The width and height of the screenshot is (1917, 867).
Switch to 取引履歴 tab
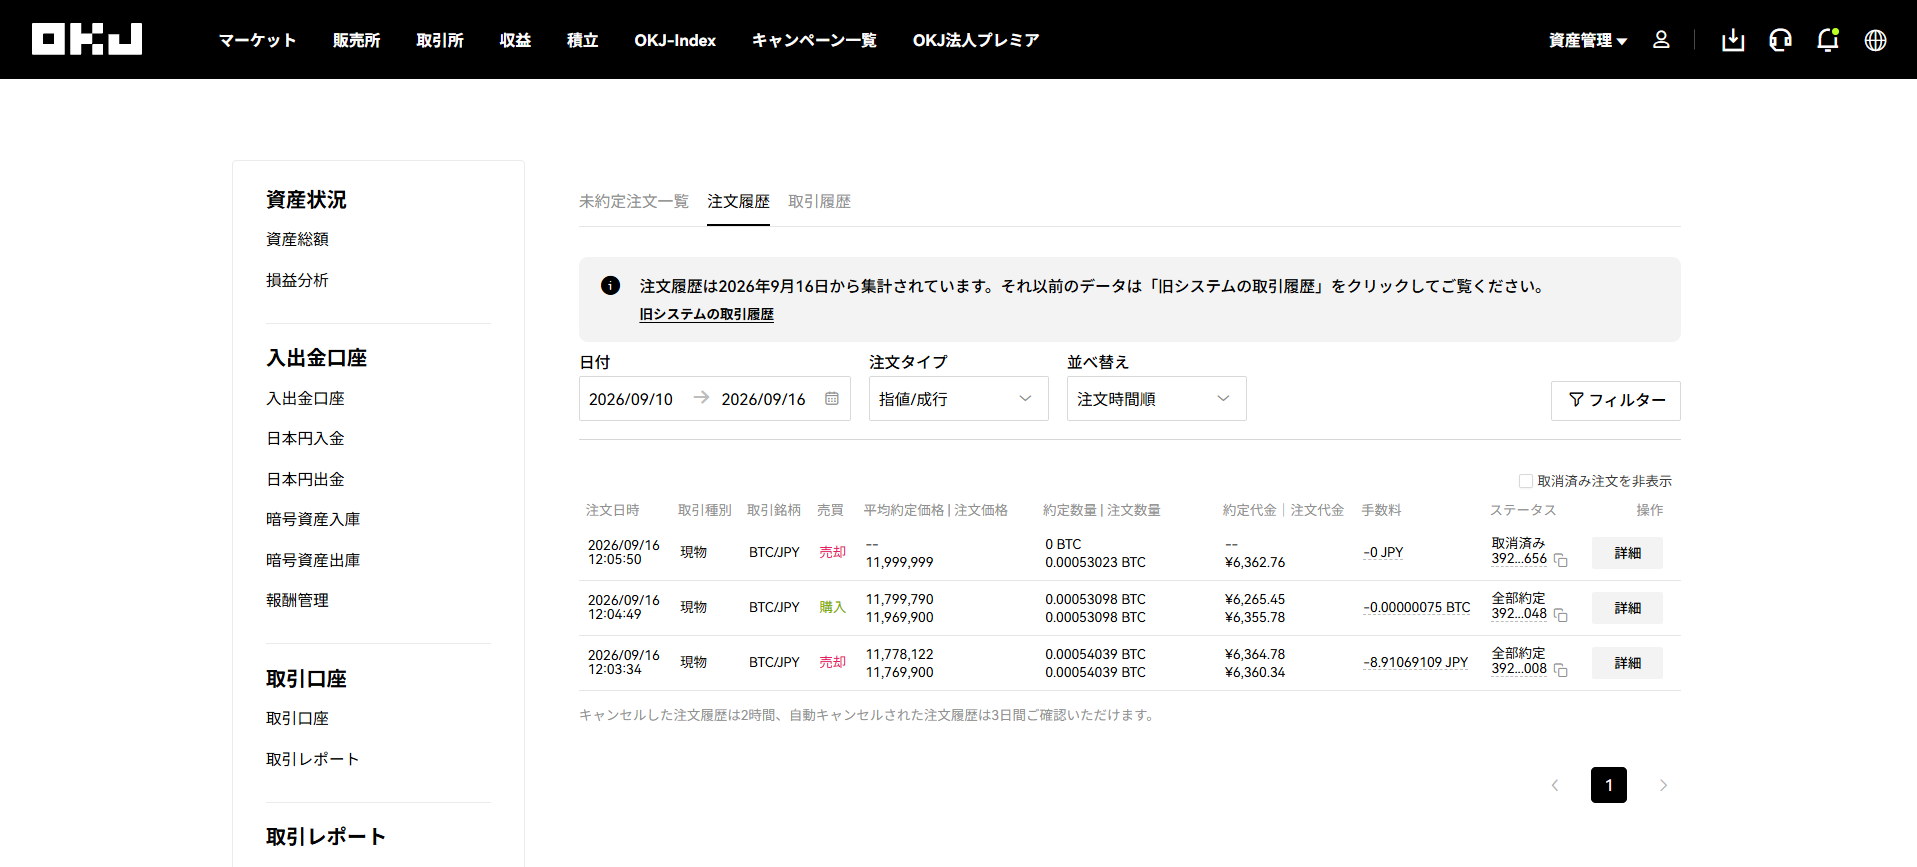tap(819, 201)
